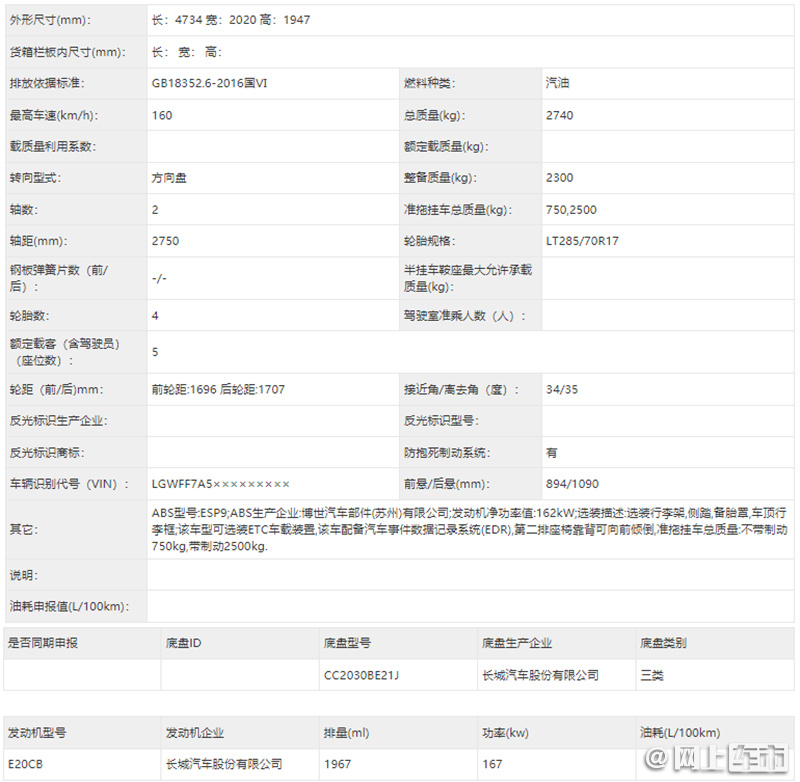Click the 最高车速(km/h) label
This screenshot has height=782, width=800.
(x=54, y=115)
